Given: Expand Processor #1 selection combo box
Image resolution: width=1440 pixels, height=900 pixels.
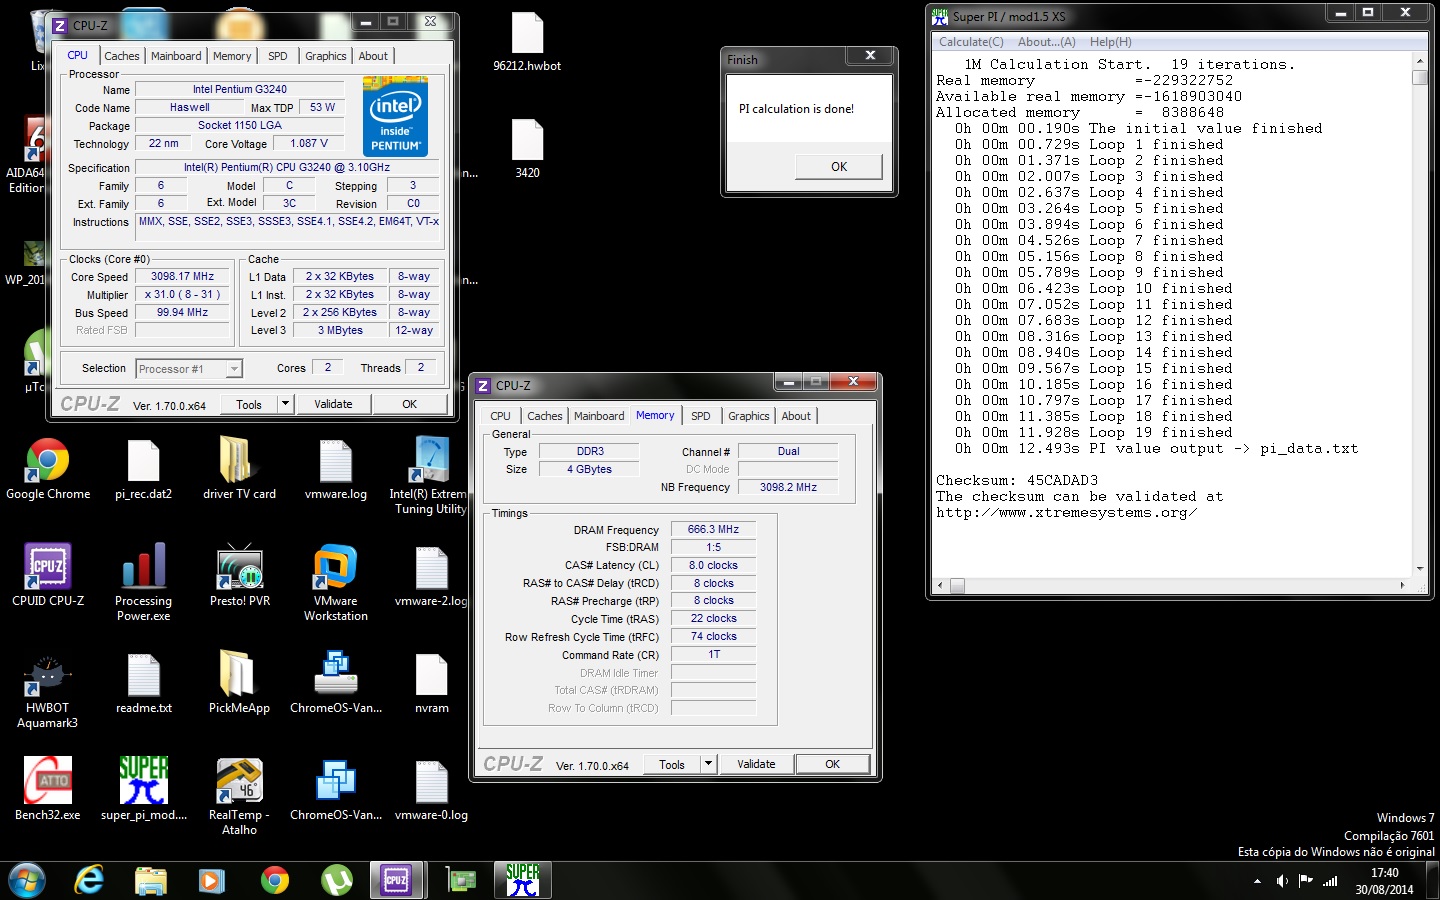Looking at the screenshot, I should 189,369.
